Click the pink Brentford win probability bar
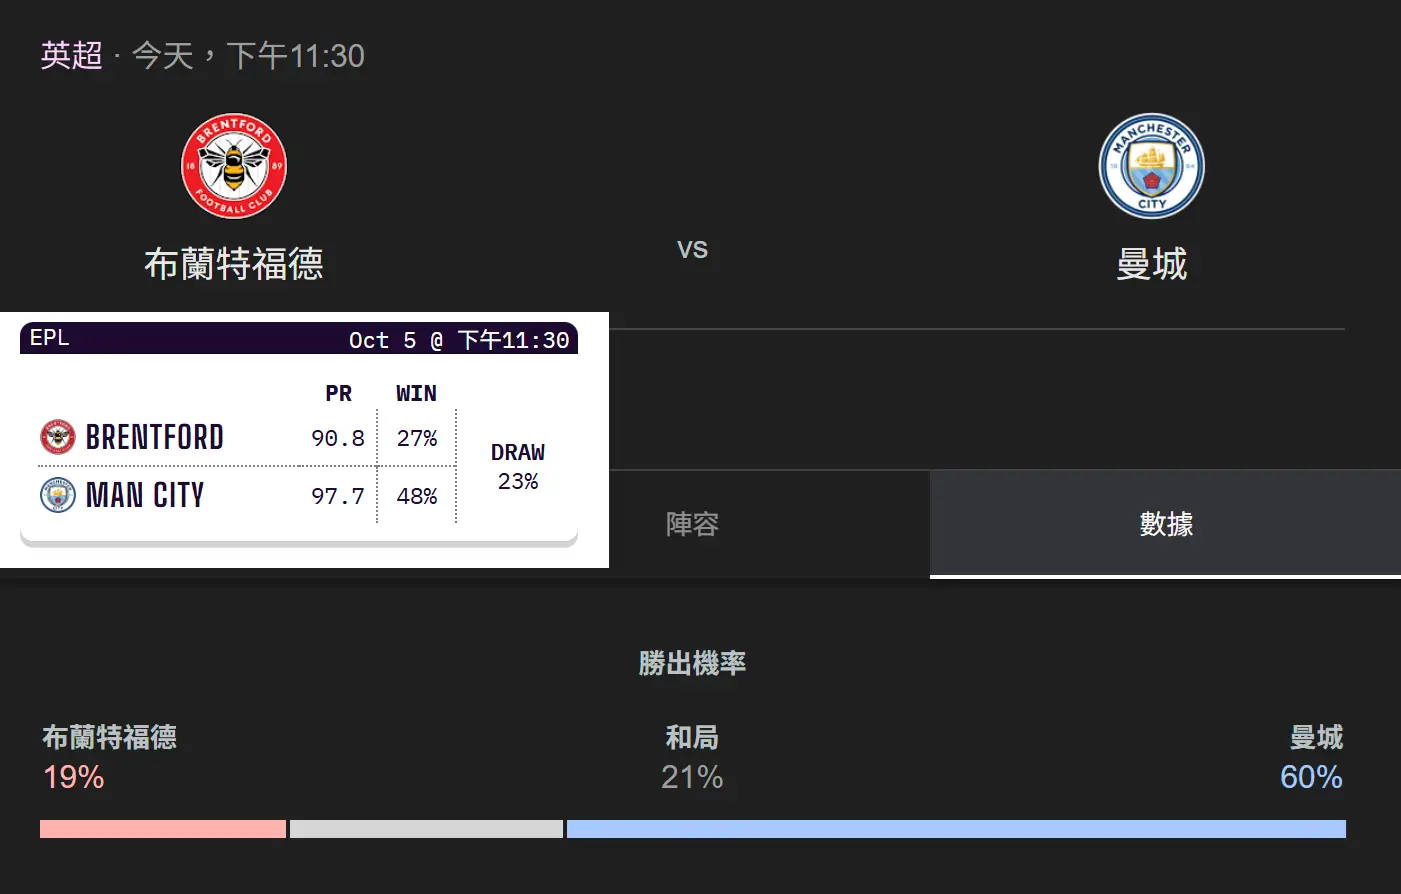1401x894 pixels. (x=163, y=829)
